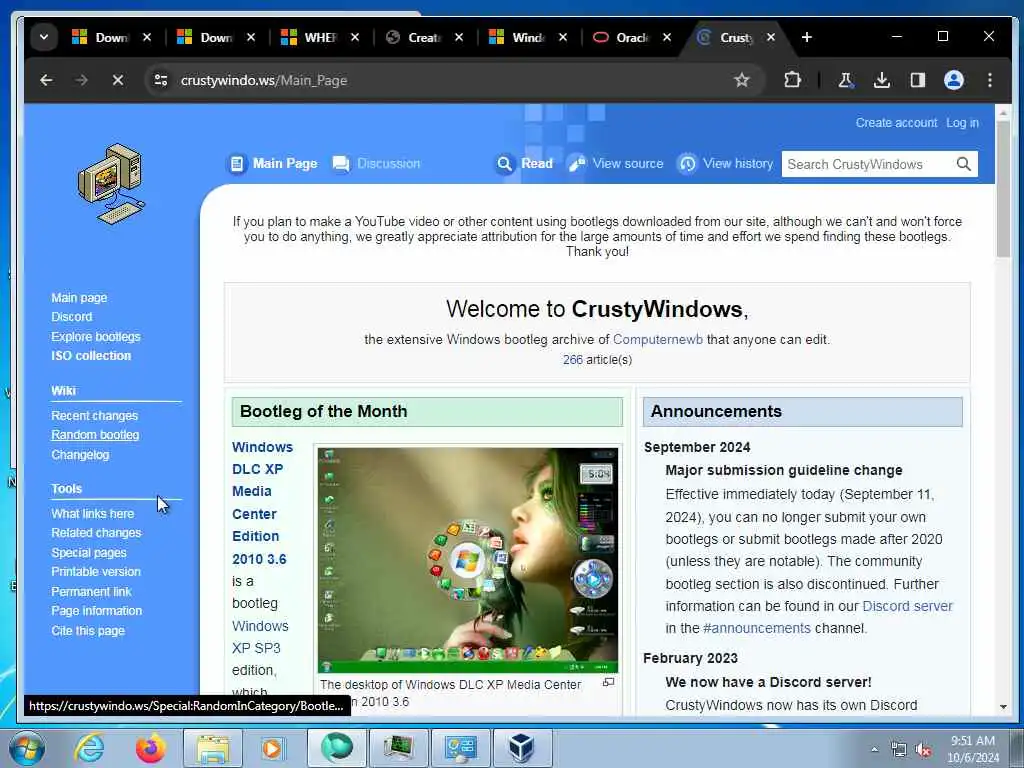Switch to the first Down tab
Viewport: 1024px width, 768px height.
point(101,37)
